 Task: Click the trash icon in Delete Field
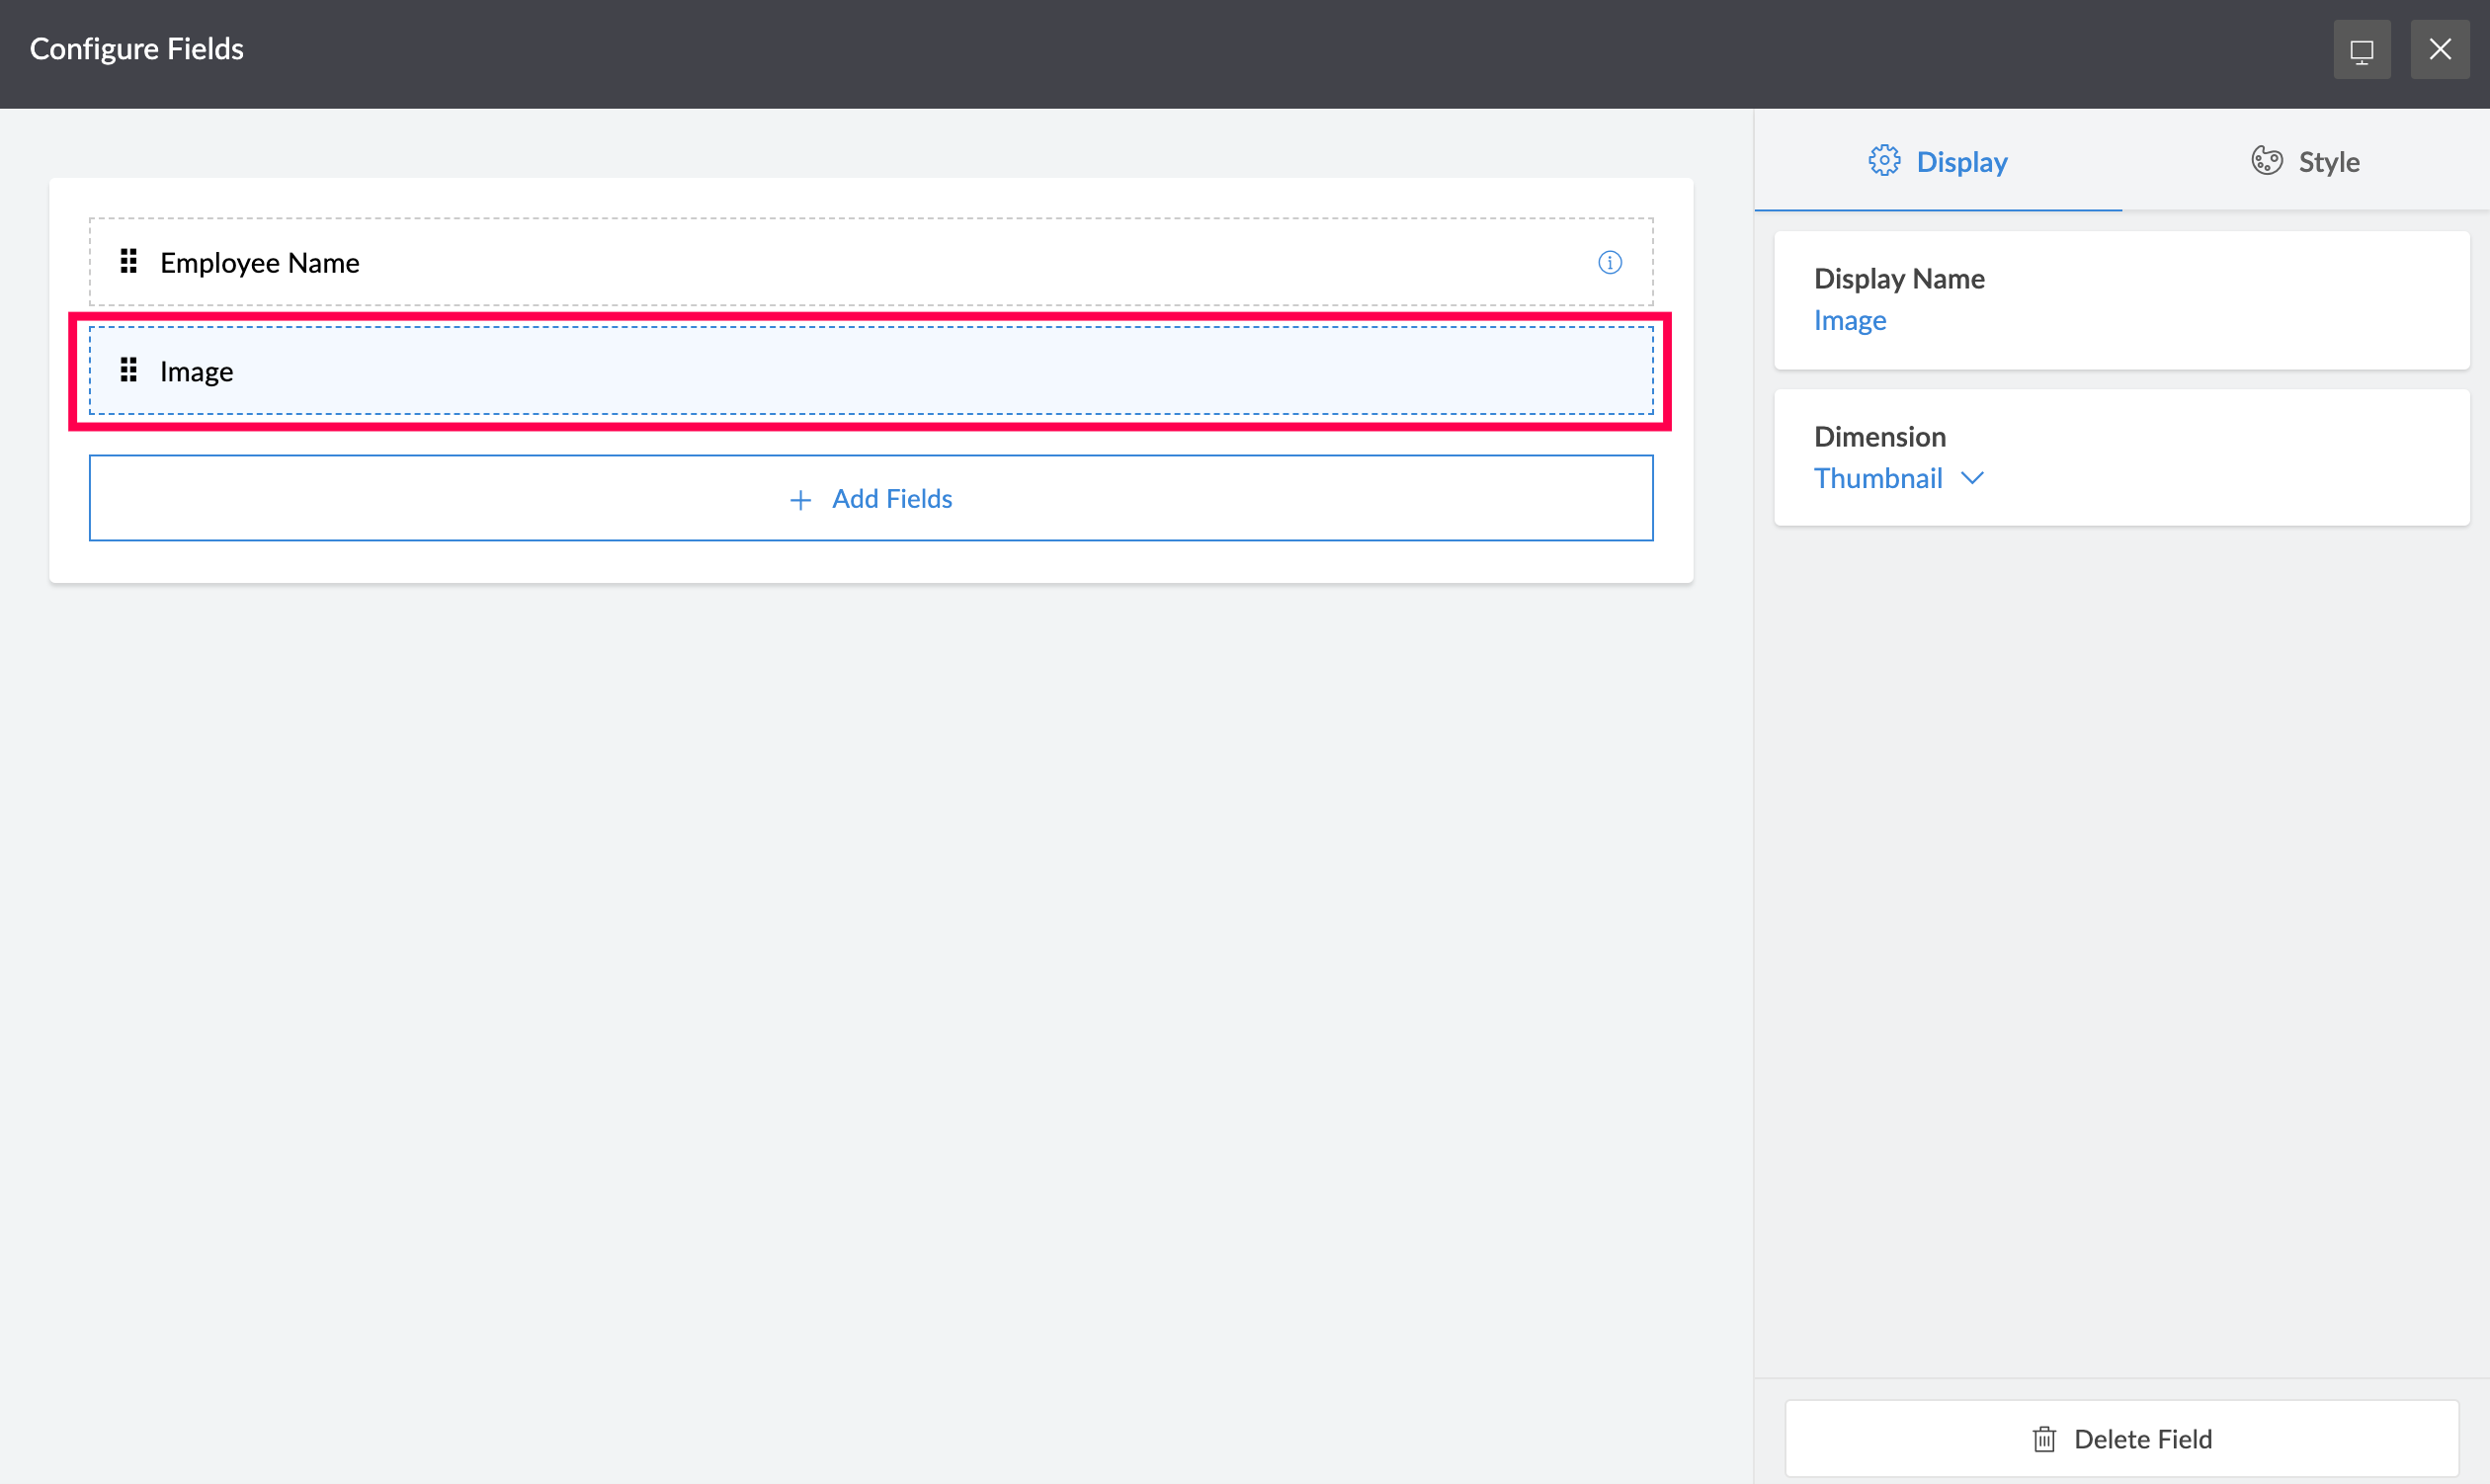(x=2044, y=1439)
